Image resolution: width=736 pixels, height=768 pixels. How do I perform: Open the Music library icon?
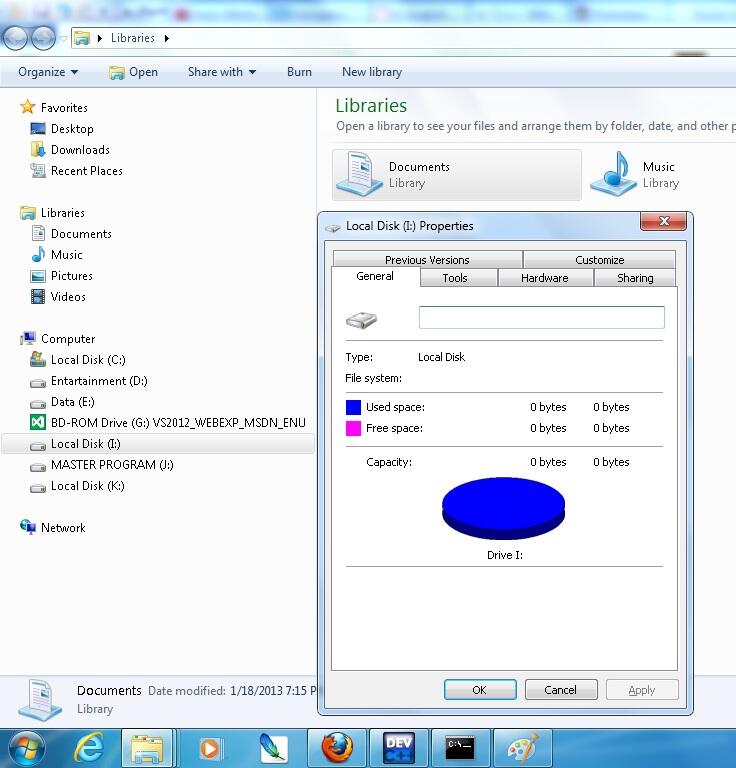click(614, 174)
